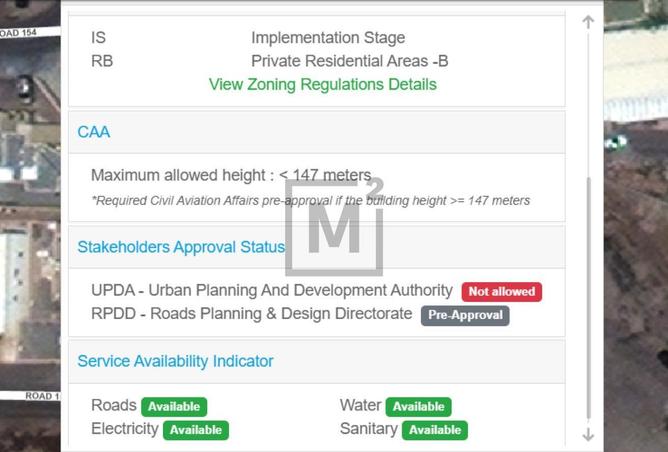Click the Sanitary Available badge
The height and width of the screenshot is (452, 668).
[x=434, y=430]
